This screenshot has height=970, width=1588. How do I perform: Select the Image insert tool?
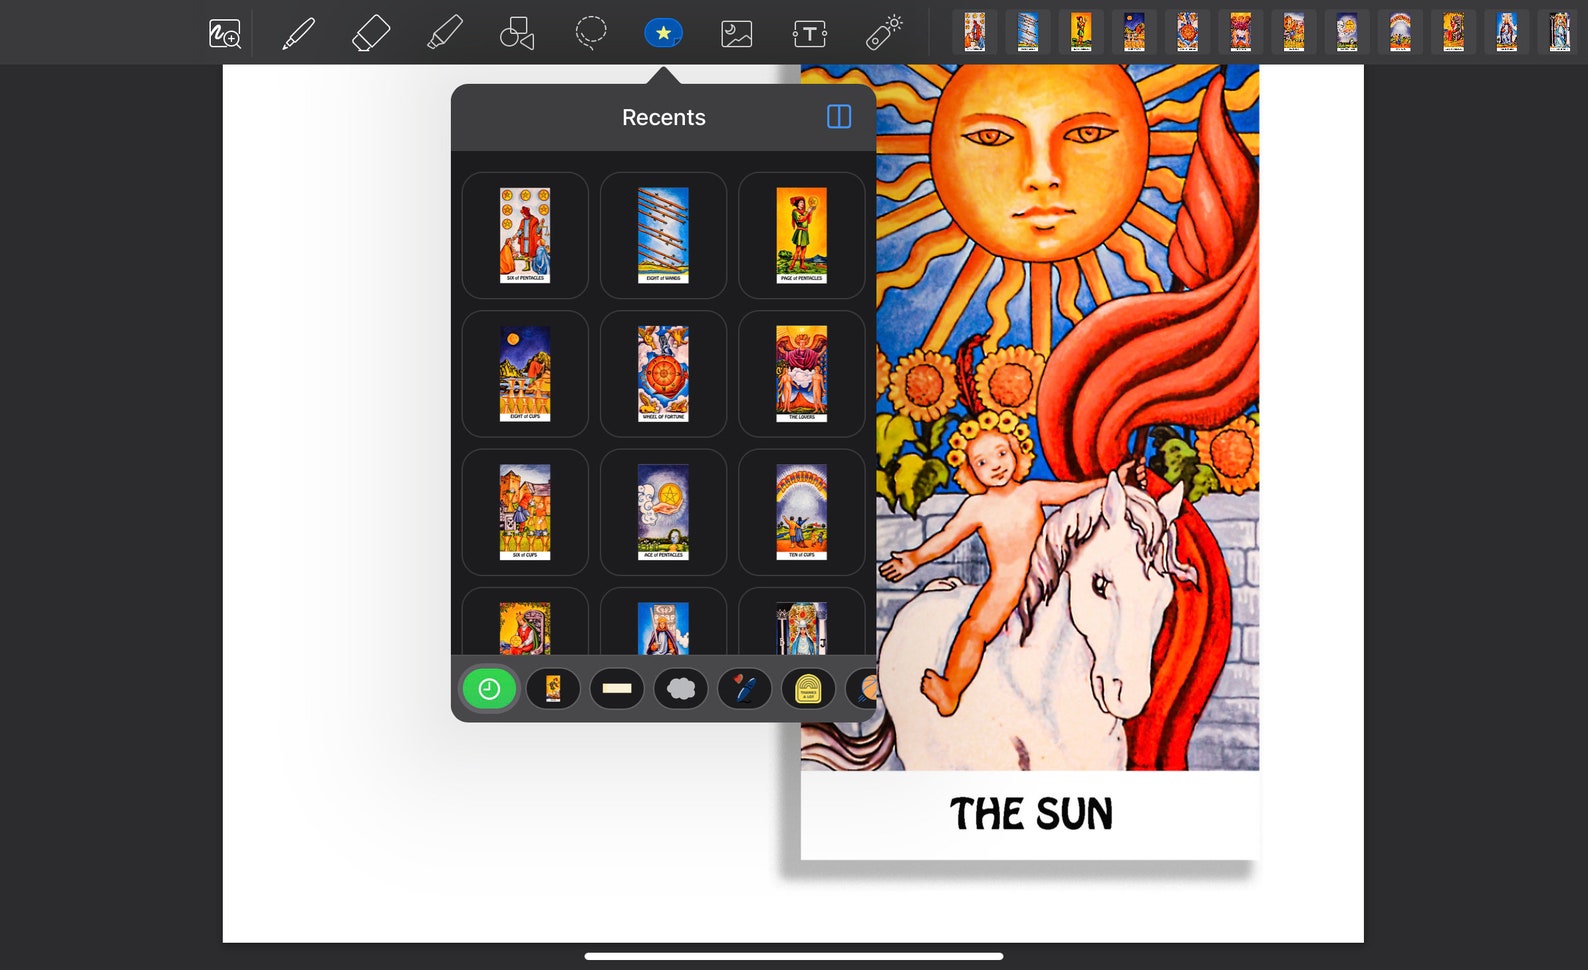[x=736, y=34]
